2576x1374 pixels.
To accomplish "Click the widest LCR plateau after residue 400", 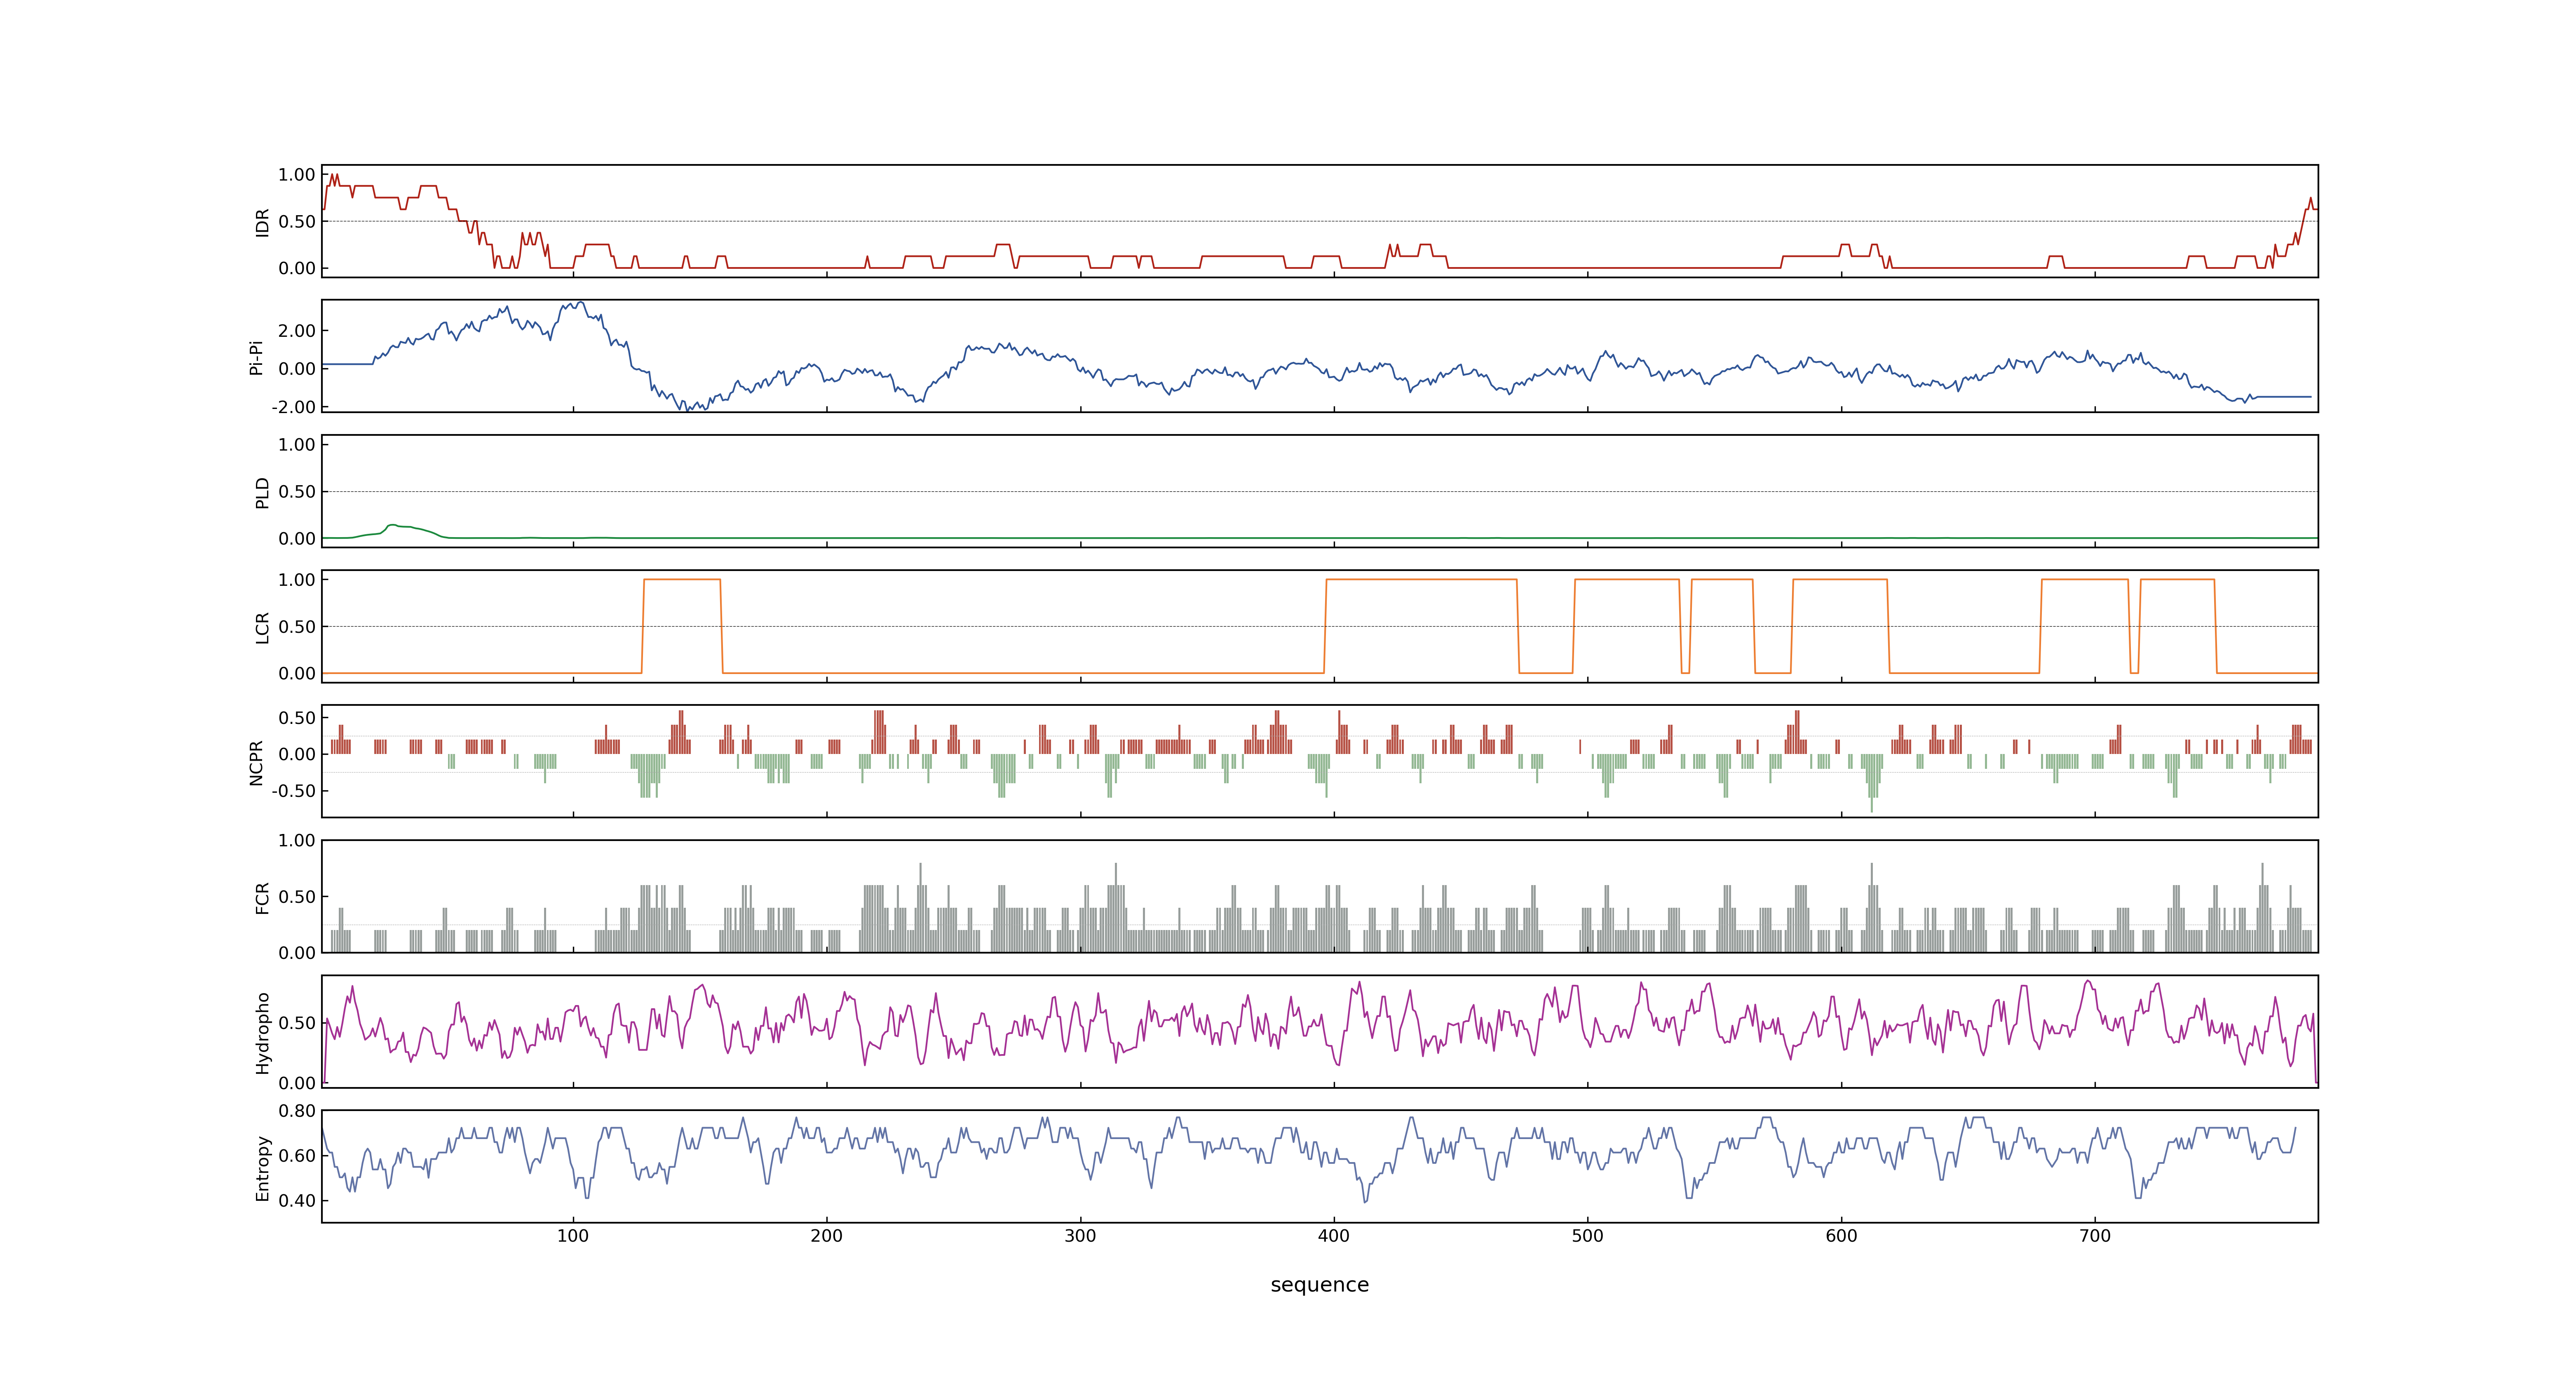I will point(1421,580).
